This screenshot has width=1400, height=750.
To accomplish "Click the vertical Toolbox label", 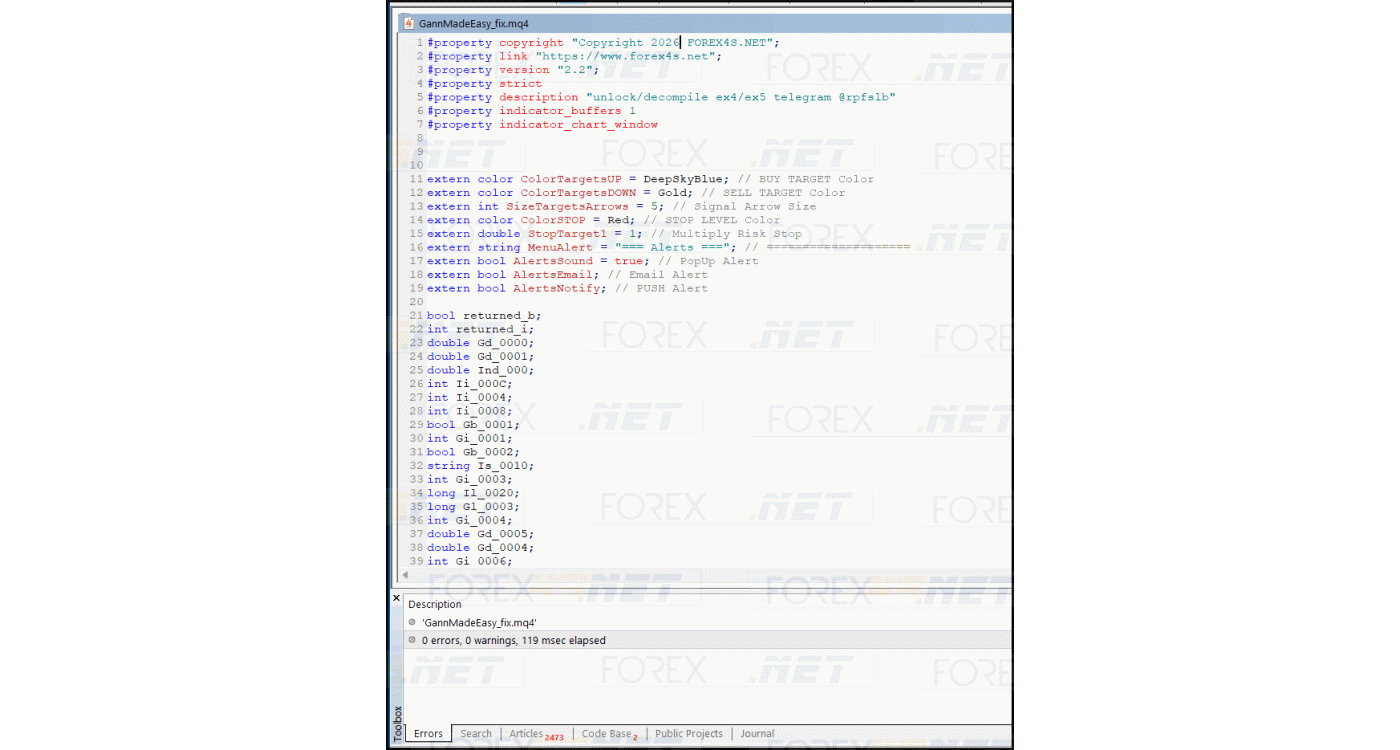I will pyautogui.click(x=397, y=723).
